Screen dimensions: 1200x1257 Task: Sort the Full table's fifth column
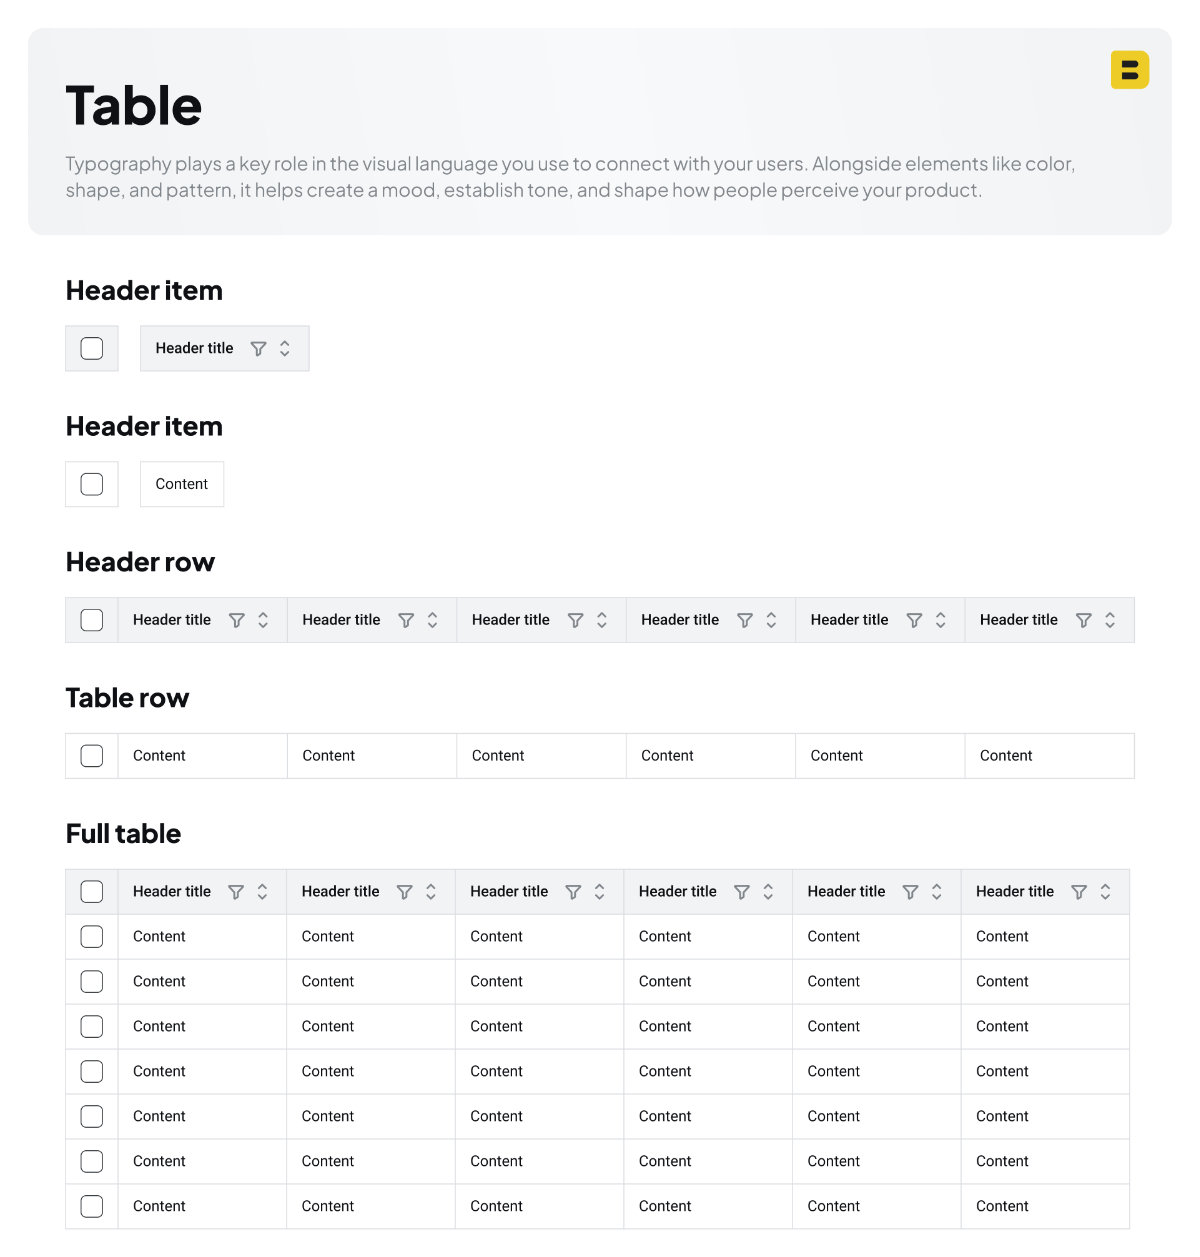coord(937,892)
